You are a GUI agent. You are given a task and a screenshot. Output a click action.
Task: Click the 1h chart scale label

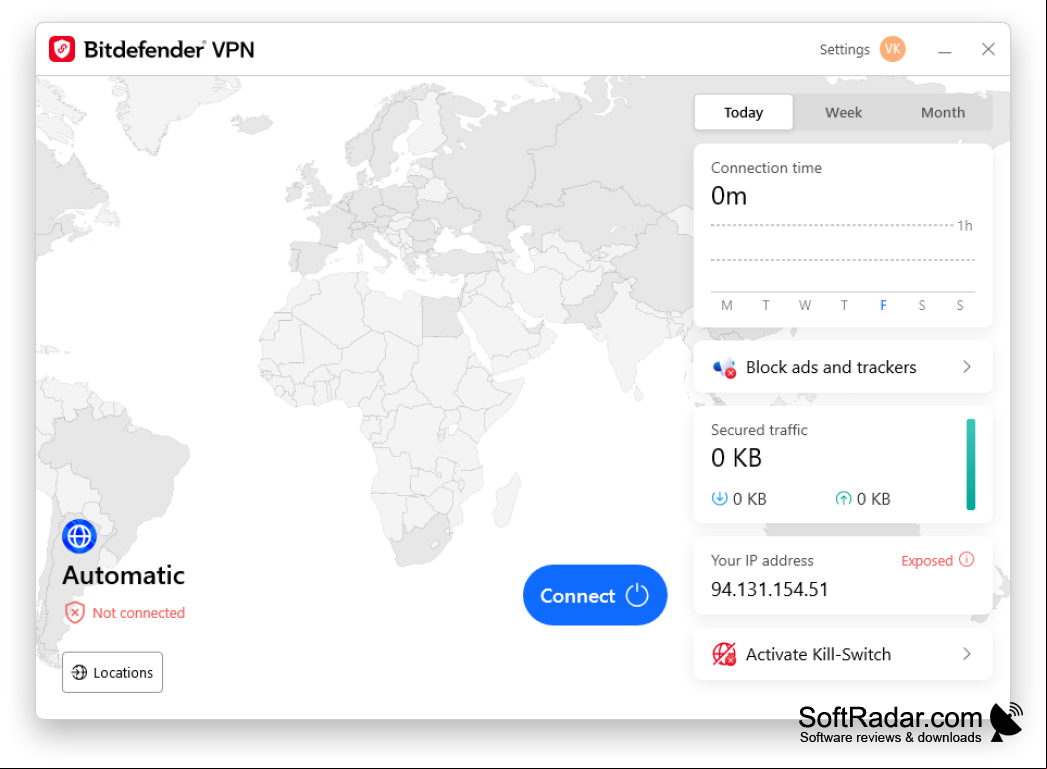(965, 226)
